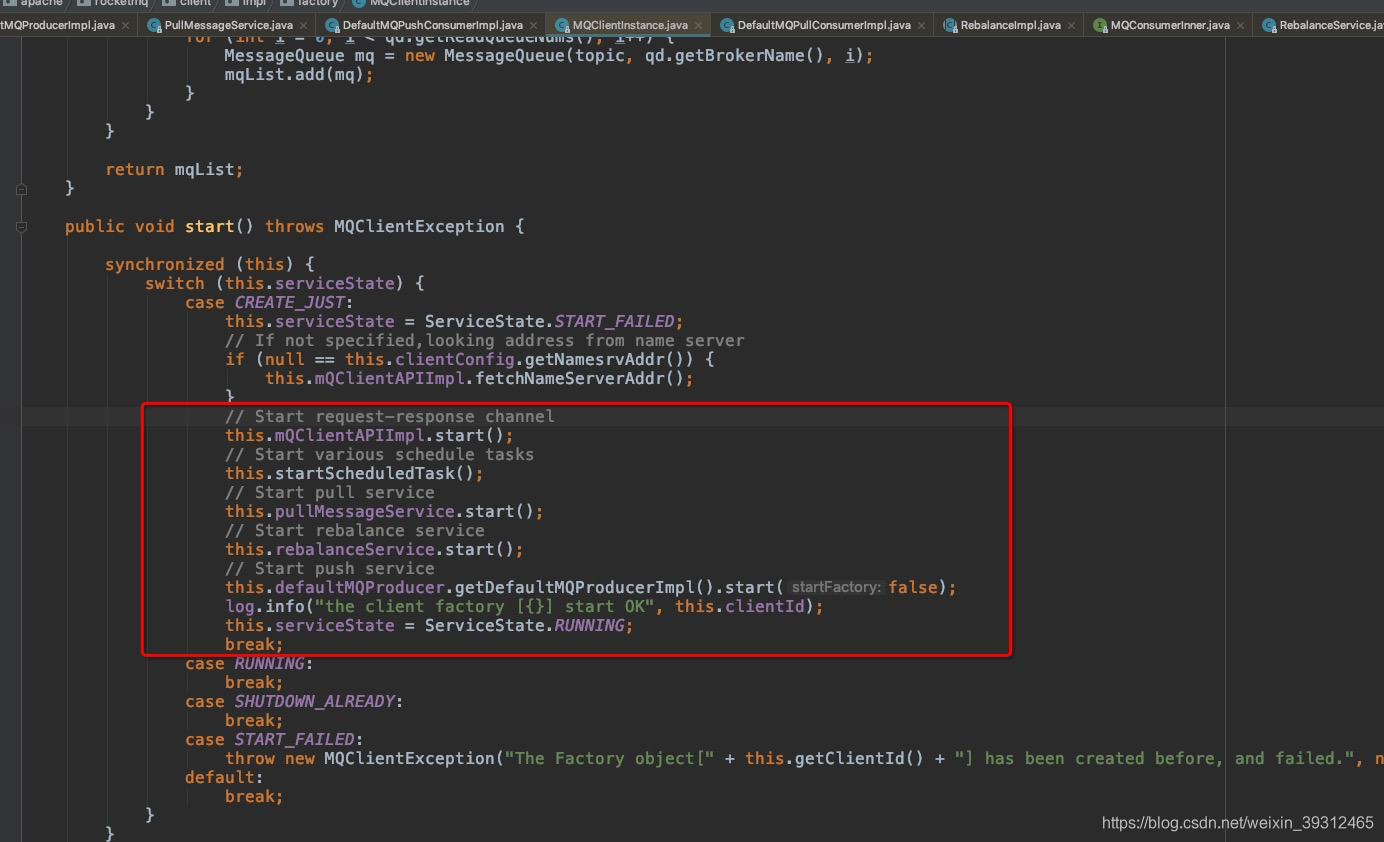The height and width of the screenshot is (842, 1384).
Task: Click the 'Start push service' comment
Action: (329, 569)
